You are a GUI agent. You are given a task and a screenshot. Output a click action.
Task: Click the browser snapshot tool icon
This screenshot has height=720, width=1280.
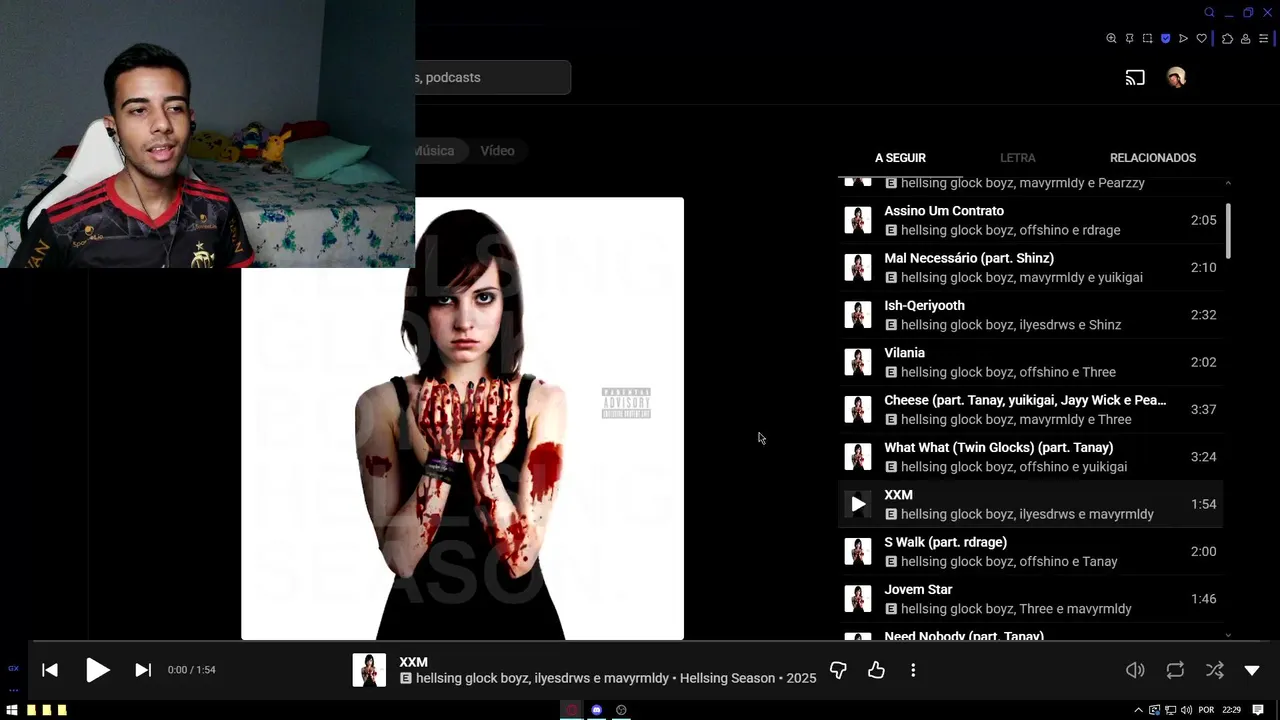pos(1147,39)
